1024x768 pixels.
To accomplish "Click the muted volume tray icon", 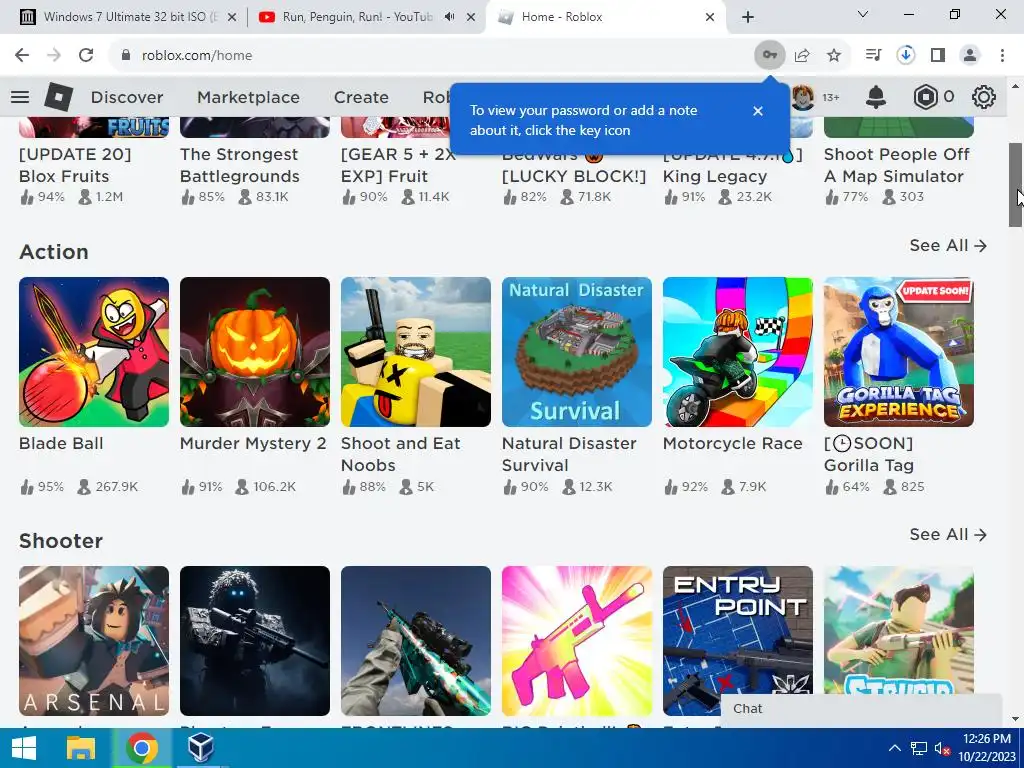I will [942, 749].
